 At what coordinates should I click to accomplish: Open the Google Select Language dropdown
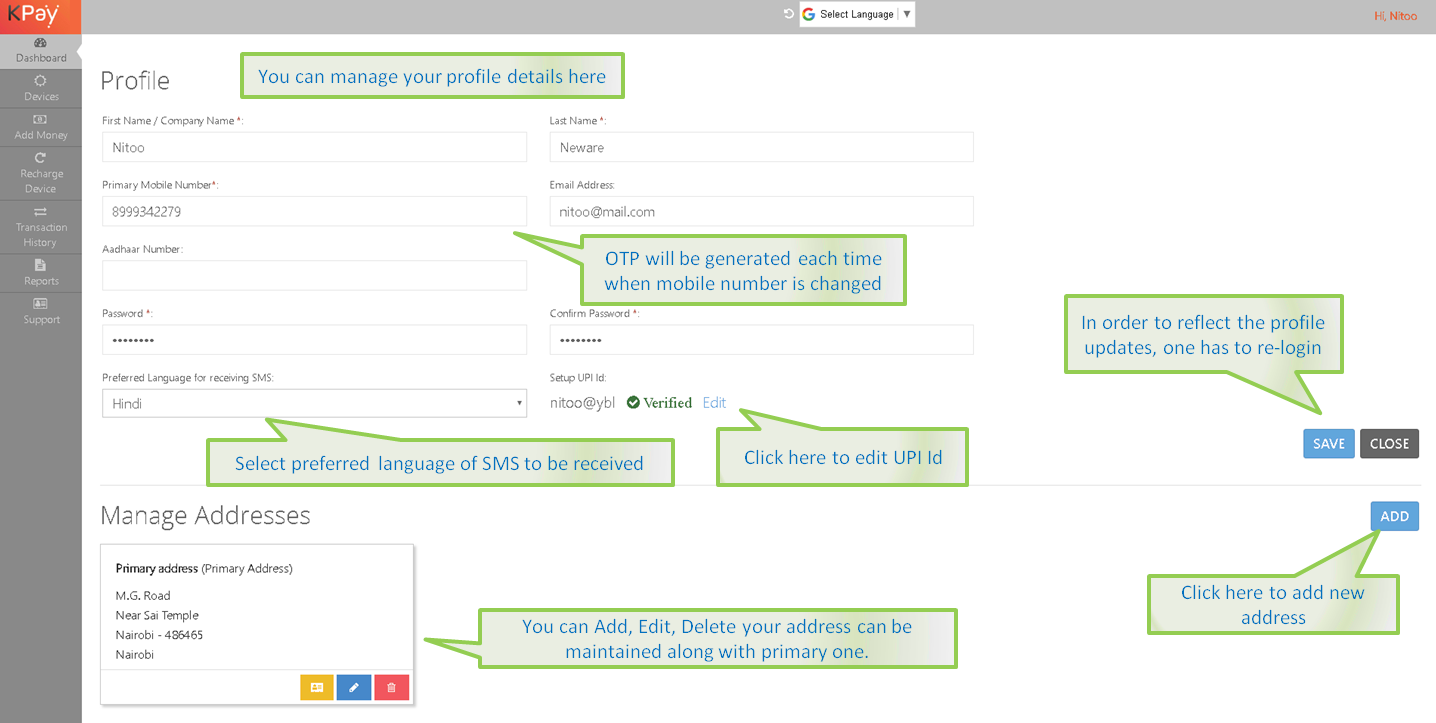pos(857,14)
